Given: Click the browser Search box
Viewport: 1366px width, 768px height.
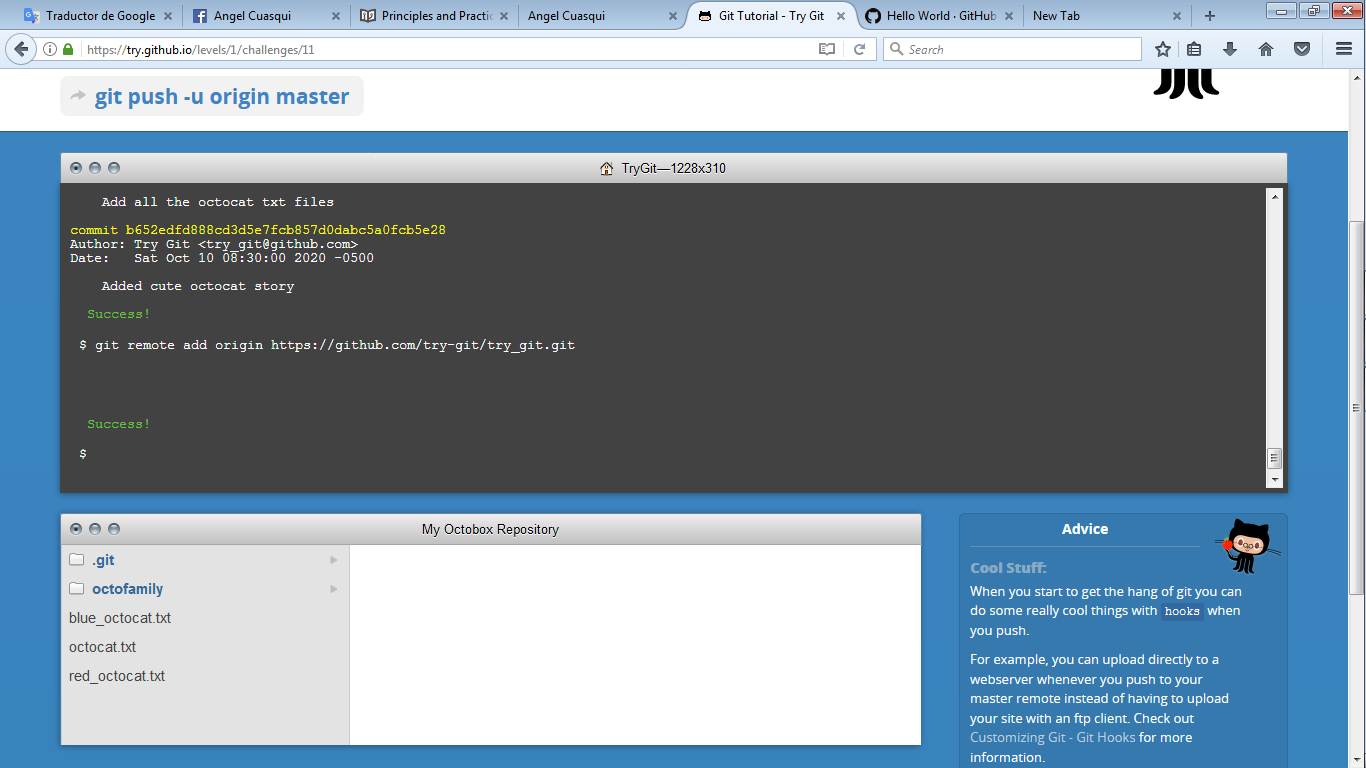Looking at the screenshot, I should point(1012,49).
